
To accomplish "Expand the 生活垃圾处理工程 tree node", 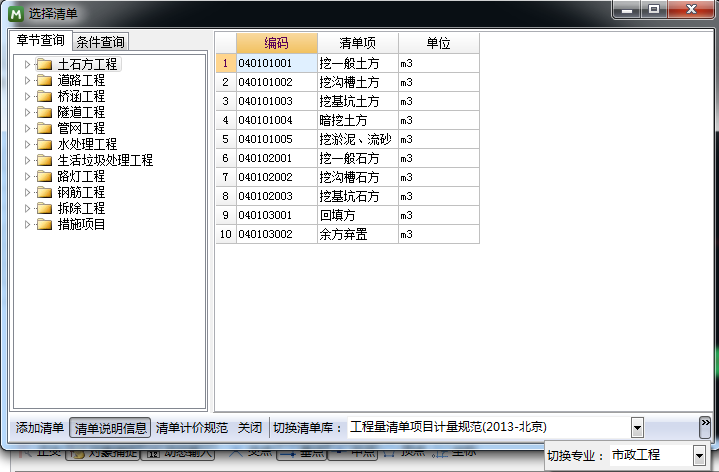I will tap(27, 161).
